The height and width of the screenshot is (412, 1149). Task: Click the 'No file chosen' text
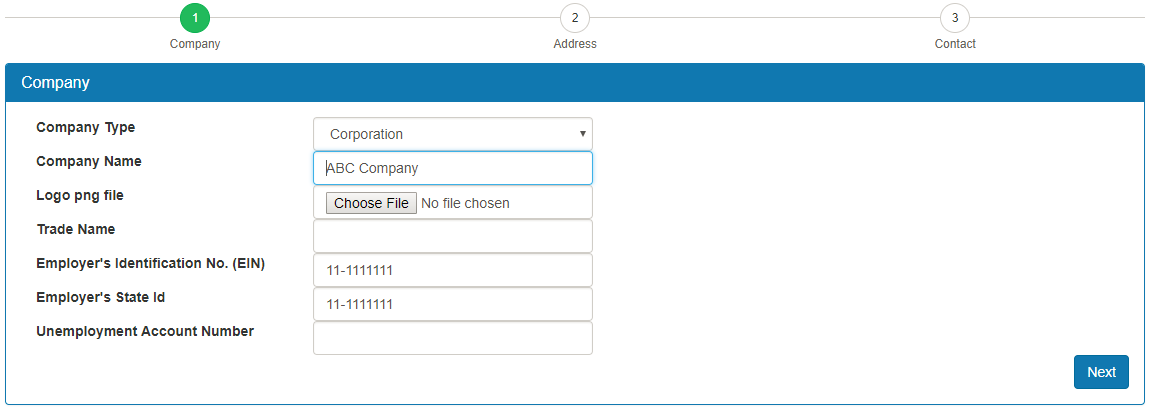click(465, 203)
